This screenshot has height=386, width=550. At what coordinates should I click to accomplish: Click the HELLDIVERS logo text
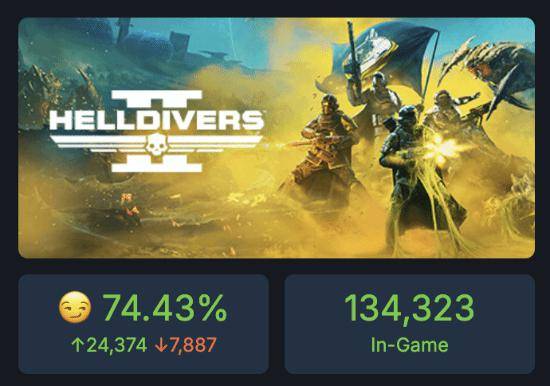156,120
